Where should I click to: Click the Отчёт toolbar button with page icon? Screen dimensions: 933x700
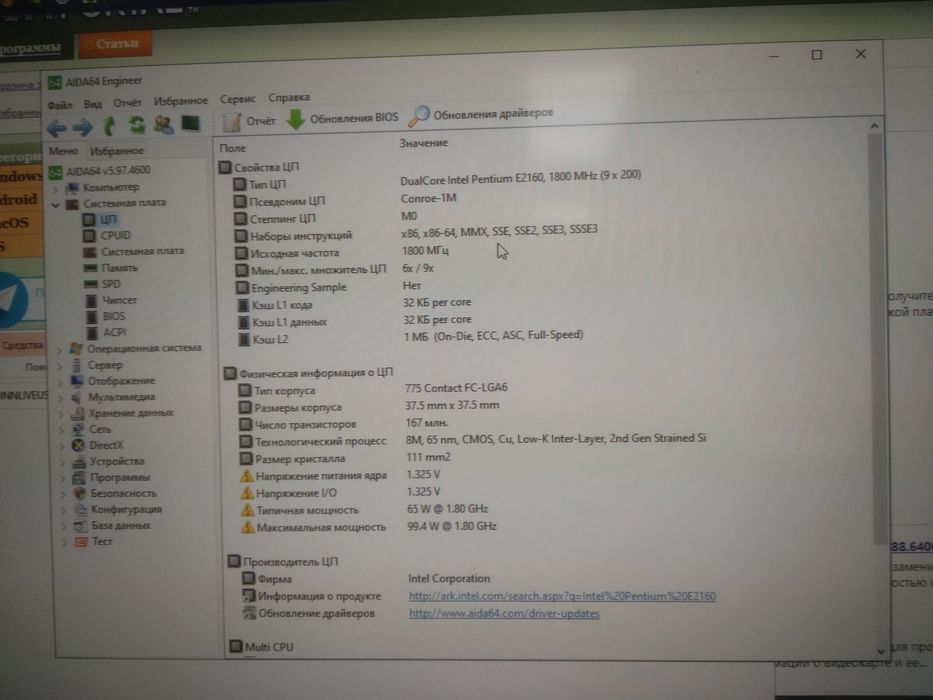[x=249, y=121]
